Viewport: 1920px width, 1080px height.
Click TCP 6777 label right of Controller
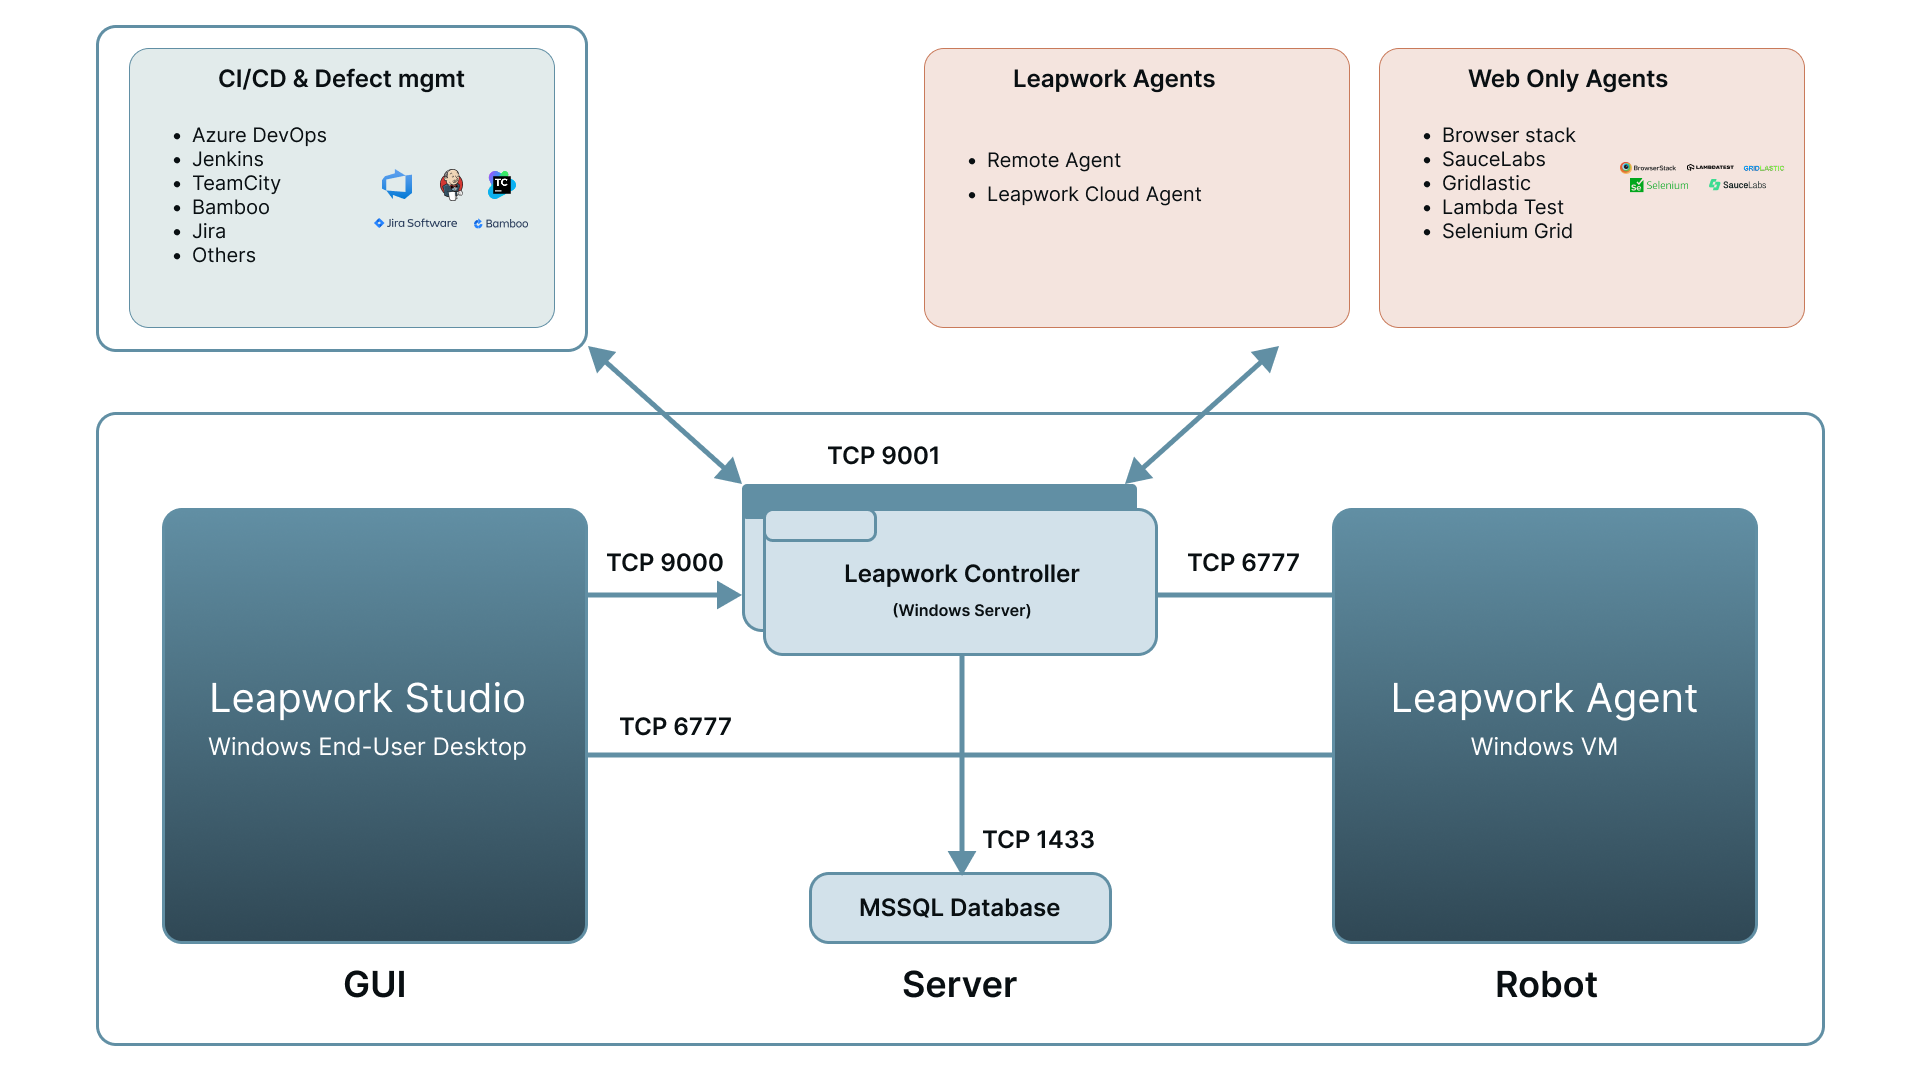tap(1244, 563)
